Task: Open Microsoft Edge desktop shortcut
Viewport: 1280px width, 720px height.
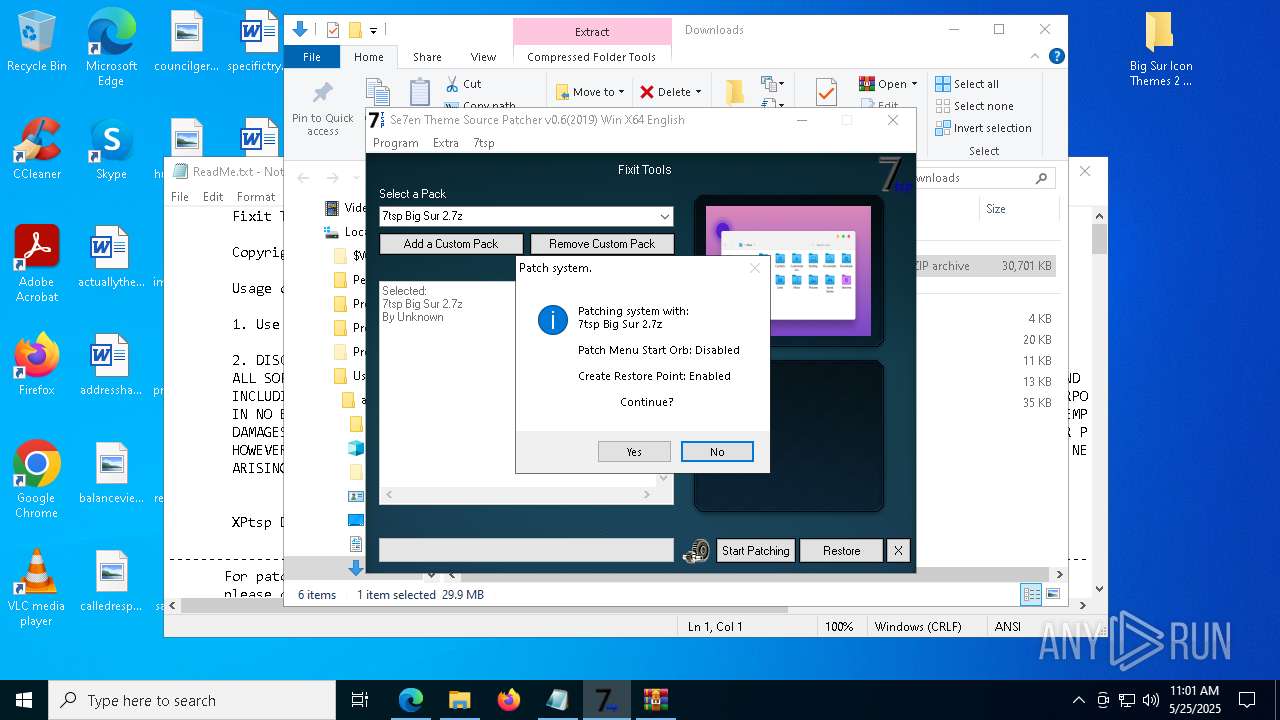Action: coord(111,47)
